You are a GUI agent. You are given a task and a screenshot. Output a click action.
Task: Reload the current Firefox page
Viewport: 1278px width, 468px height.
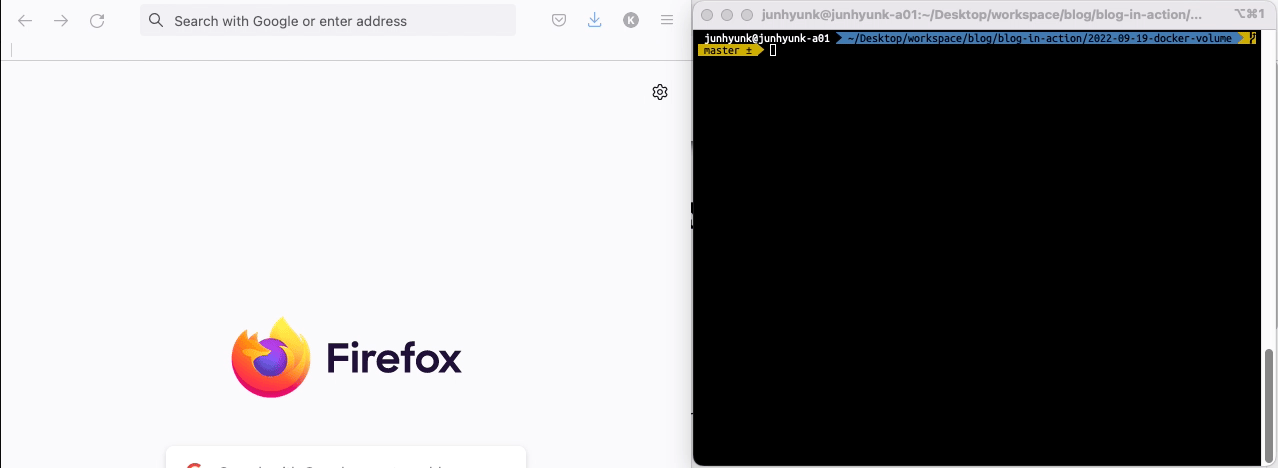click(x=97, y=20)
